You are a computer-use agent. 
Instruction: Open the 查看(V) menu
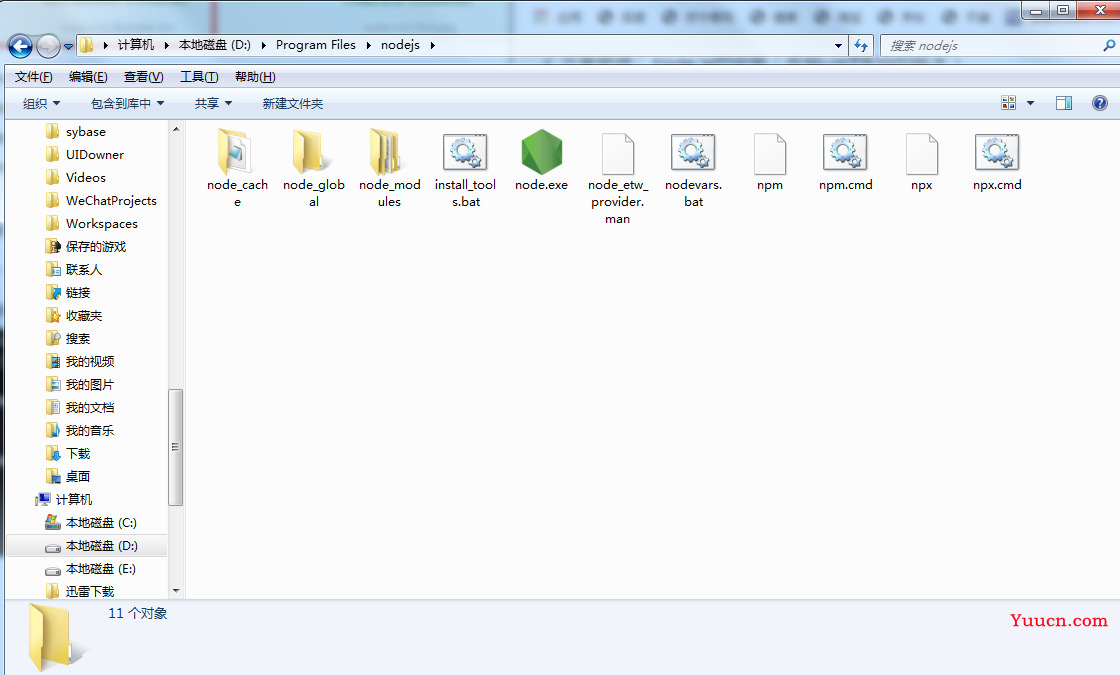point(144,76)
